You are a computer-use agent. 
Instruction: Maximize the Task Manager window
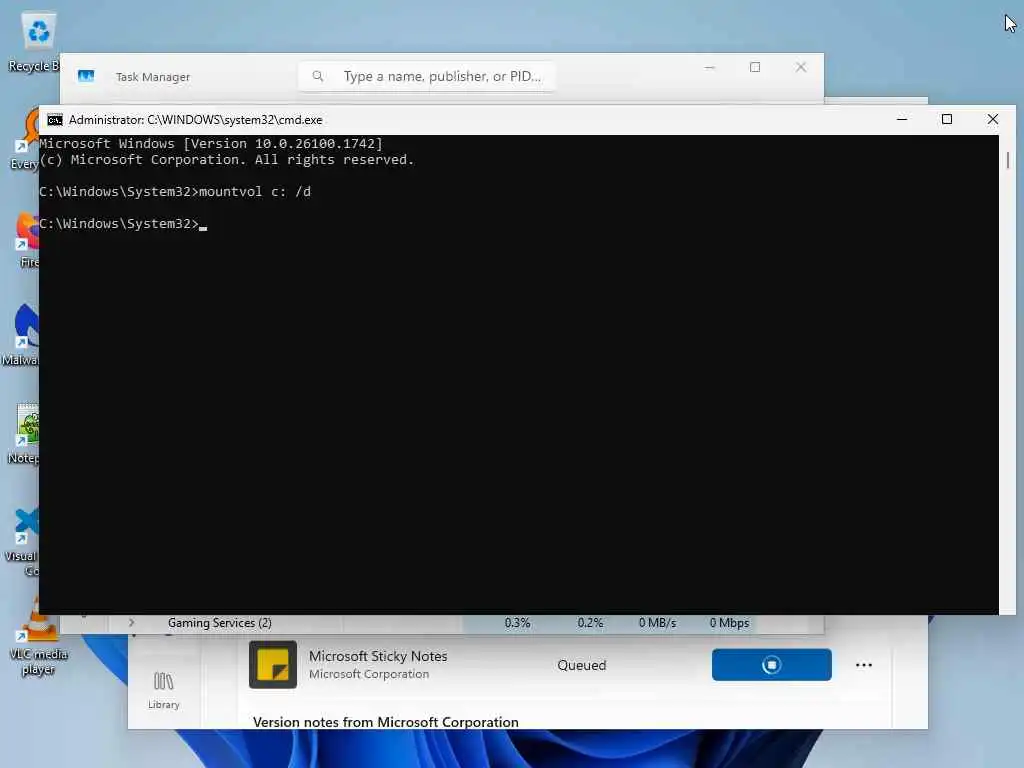(755, 67)
